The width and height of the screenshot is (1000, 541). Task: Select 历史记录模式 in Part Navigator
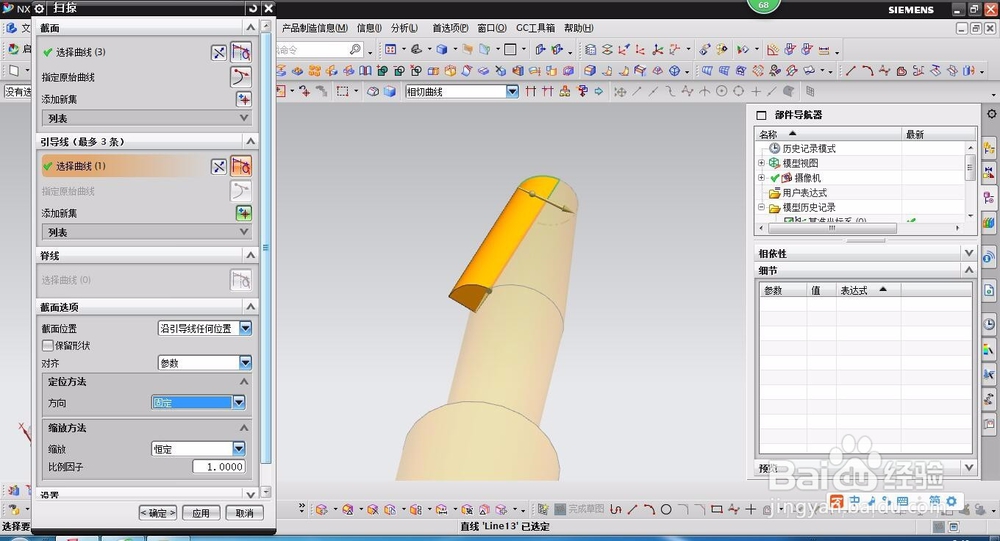809,148
